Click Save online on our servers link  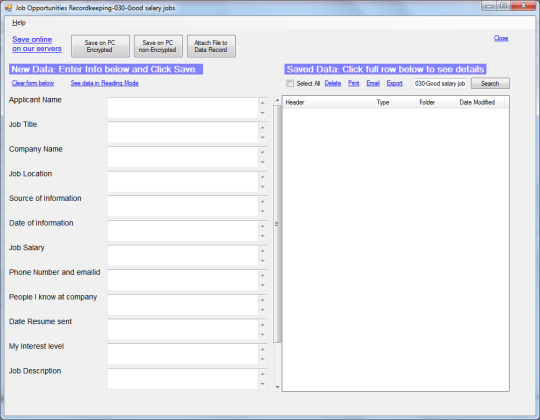coord(37,44)
